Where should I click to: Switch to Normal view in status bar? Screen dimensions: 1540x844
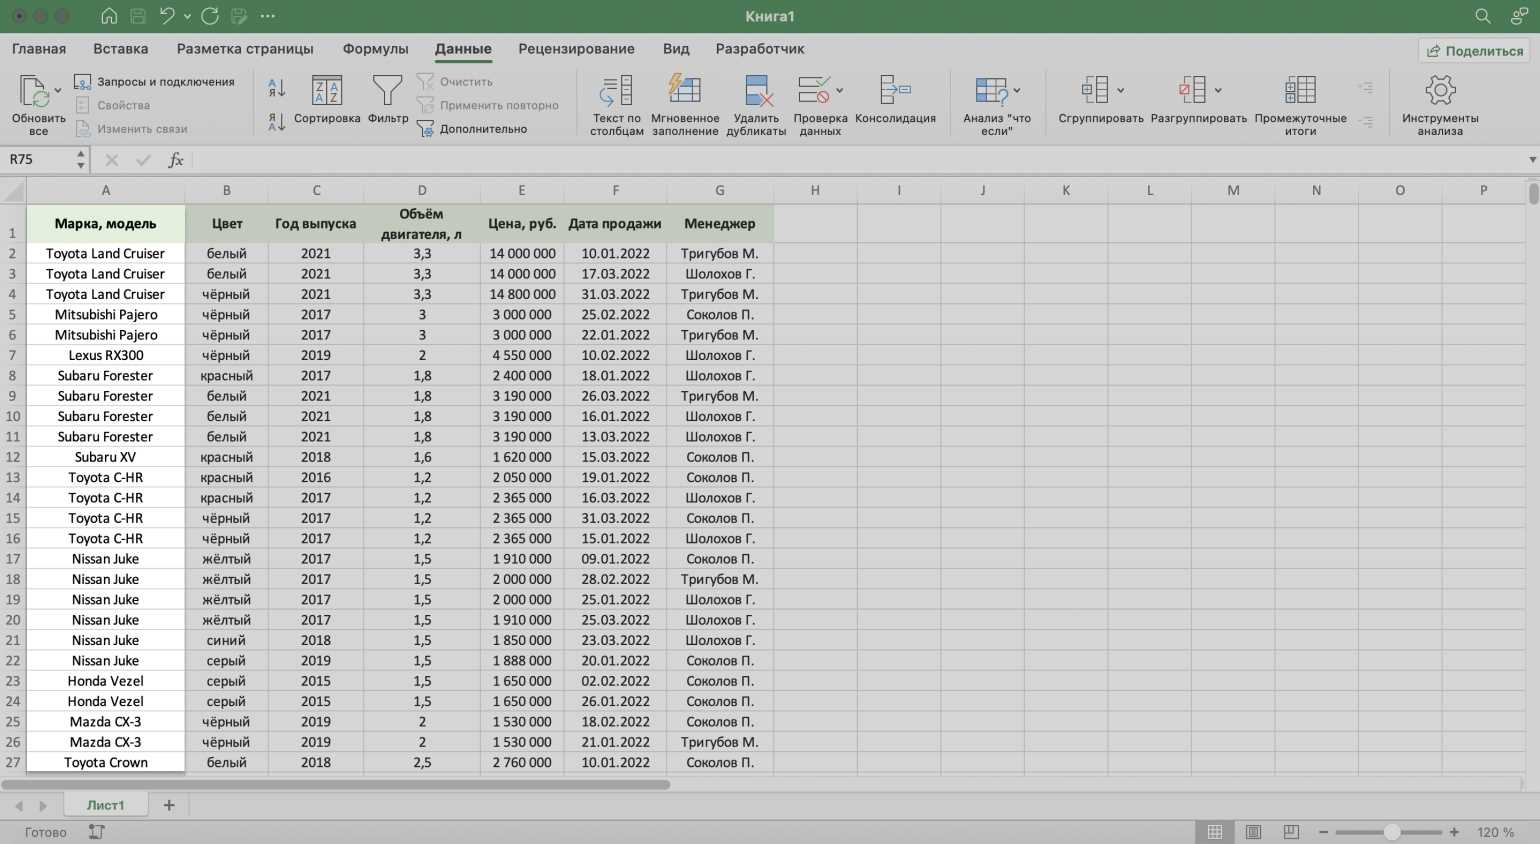1215,832
